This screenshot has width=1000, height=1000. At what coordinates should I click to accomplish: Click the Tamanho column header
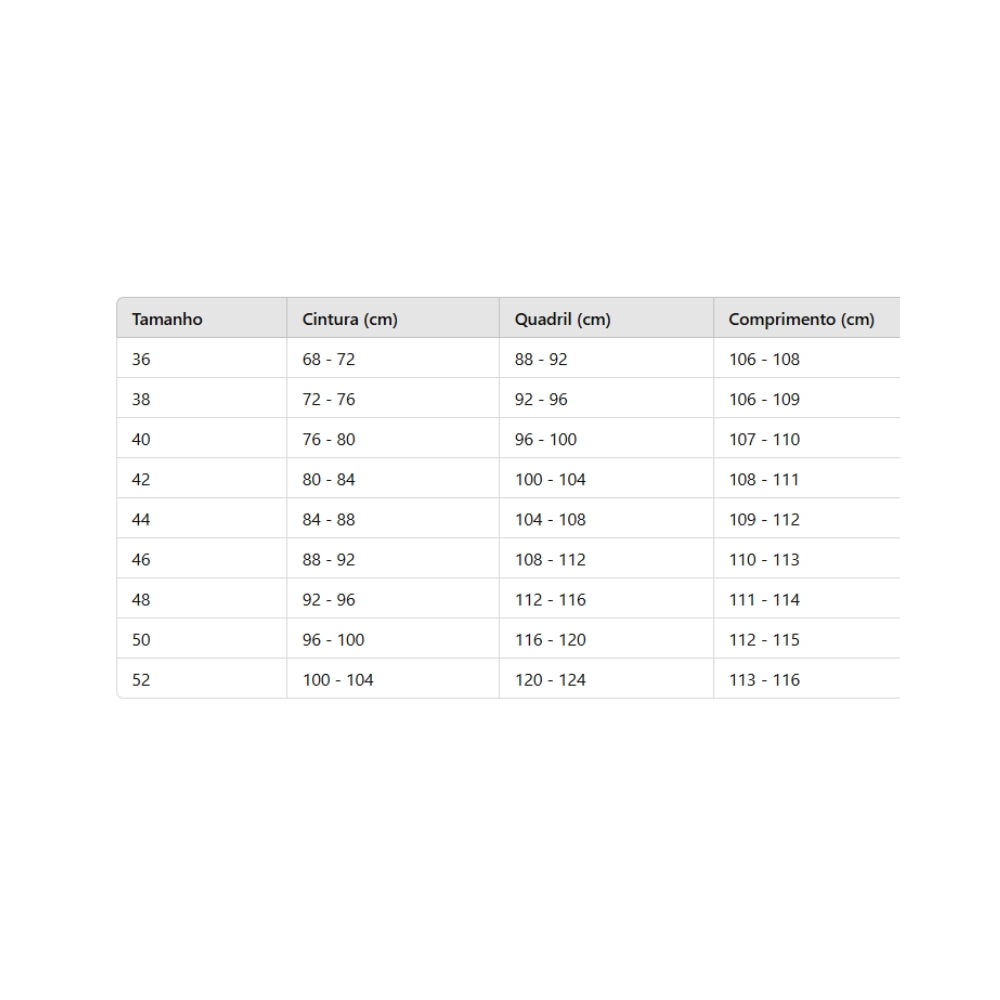167,319
